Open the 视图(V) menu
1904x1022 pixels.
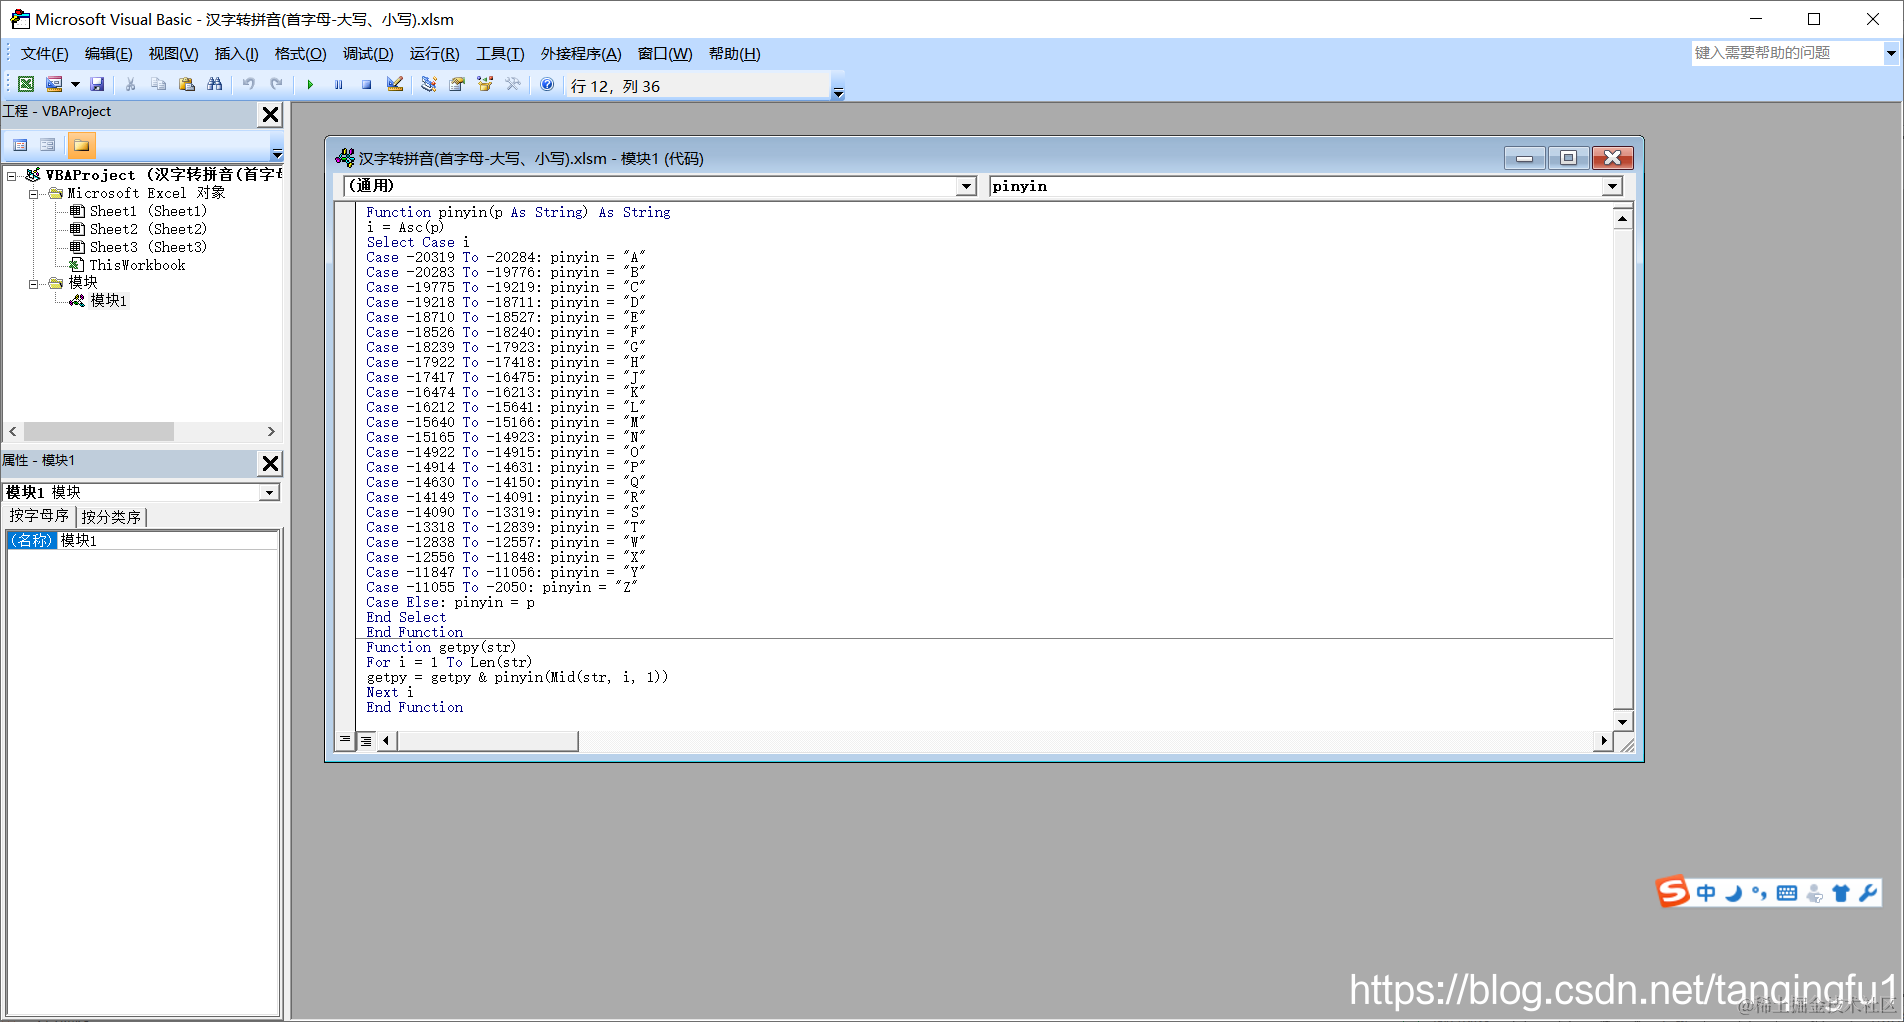173,54
